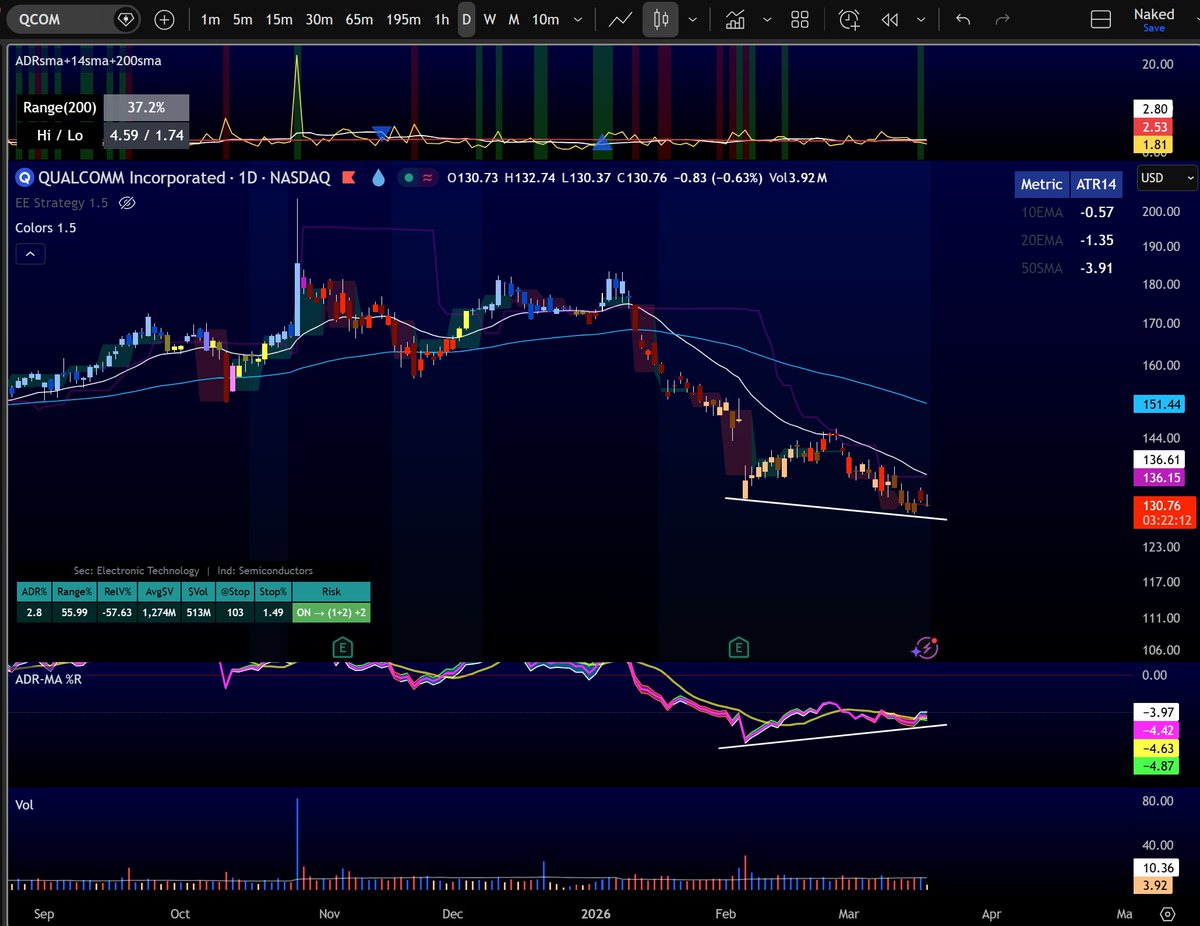This screenshot has height=926, width=1200.
Task: Undo the last chart action
Action: pos(963,19)
